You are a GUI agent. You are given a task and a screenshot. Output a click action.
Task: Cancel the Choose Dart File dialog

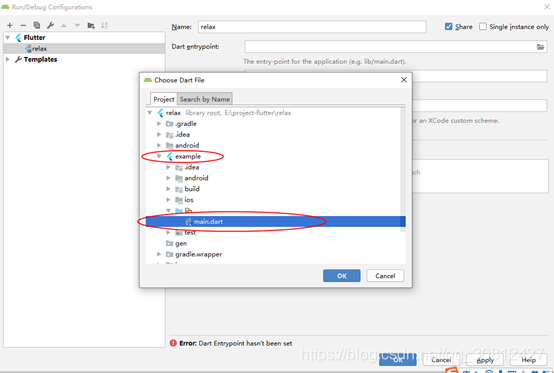point(385,276)
